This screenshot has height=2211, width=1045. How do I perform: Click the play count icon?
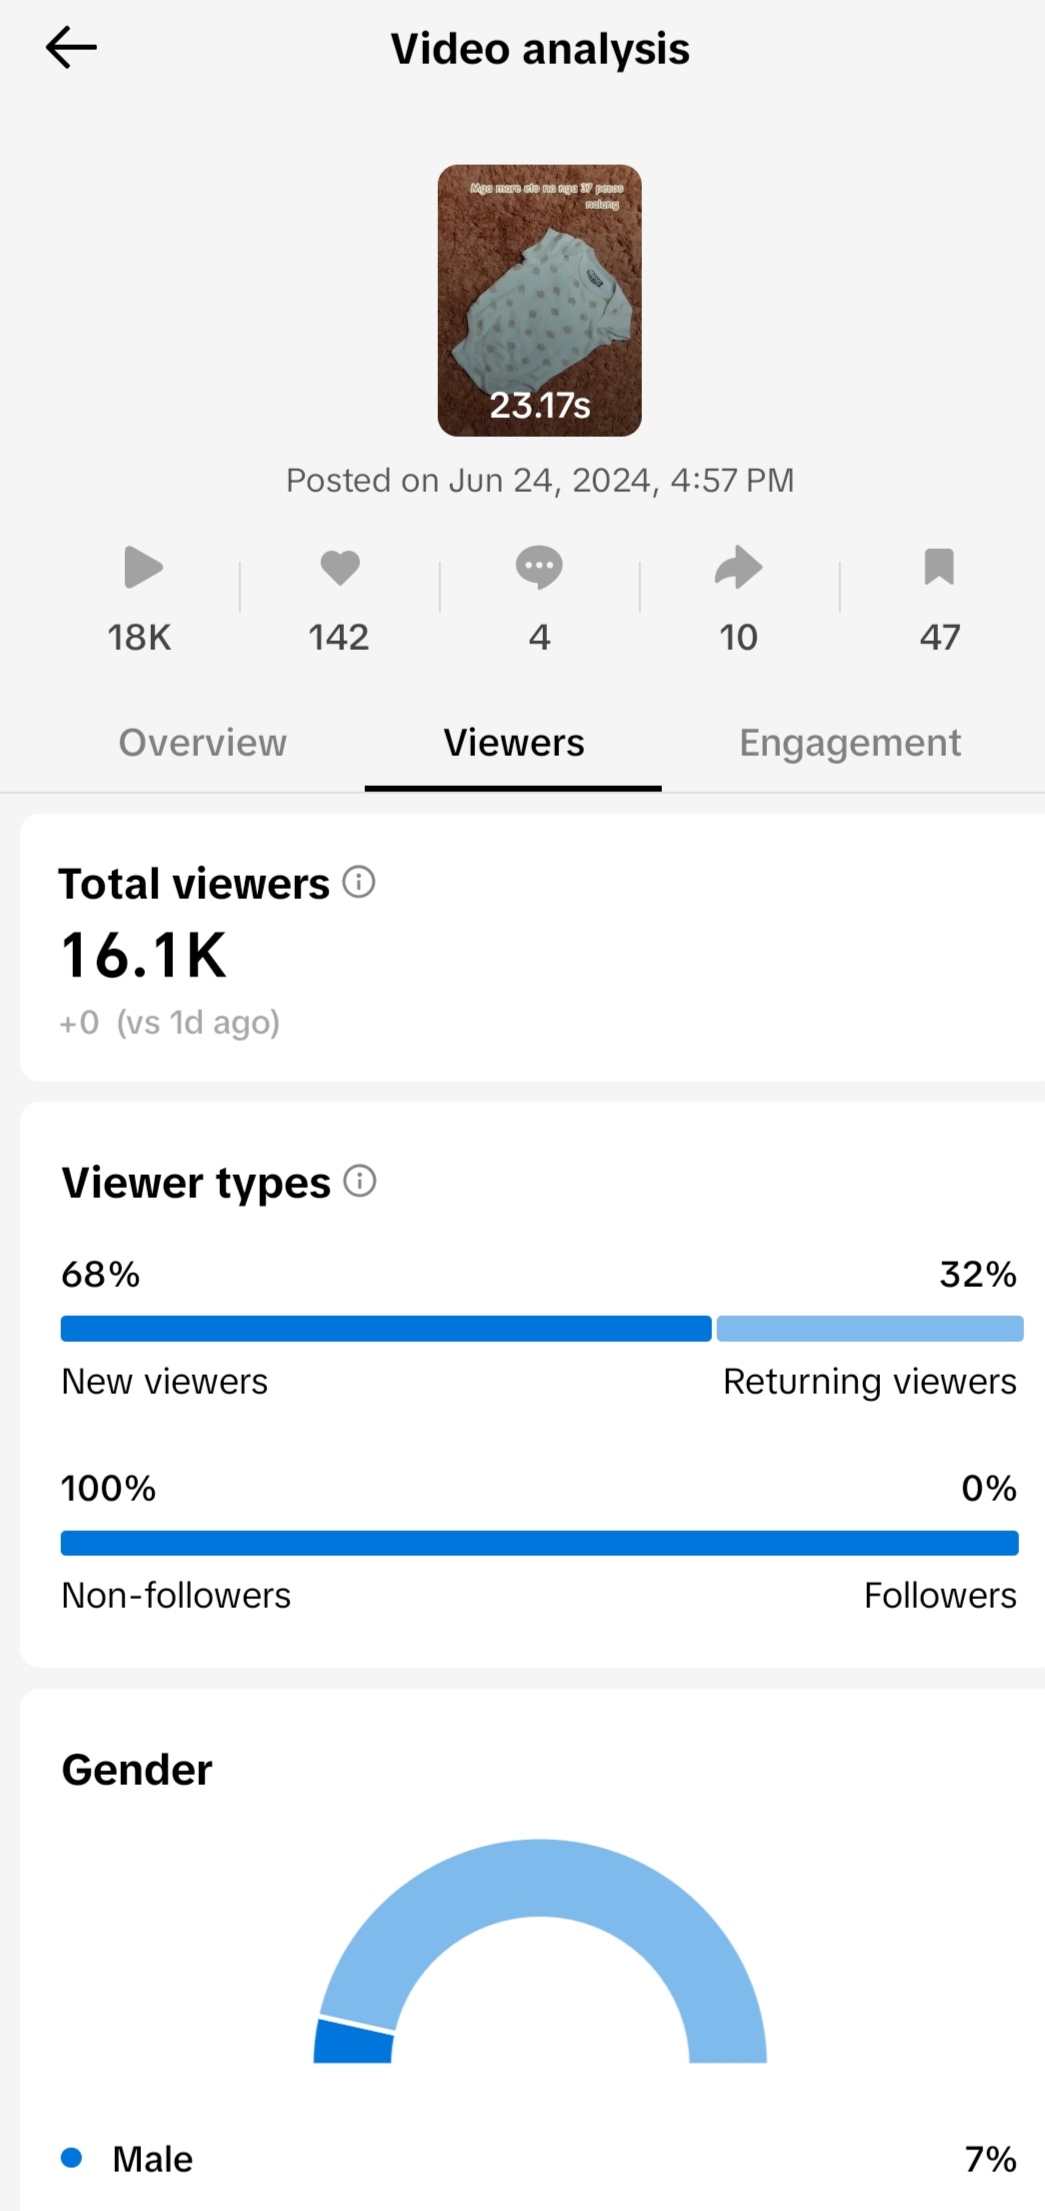[142, 567]
